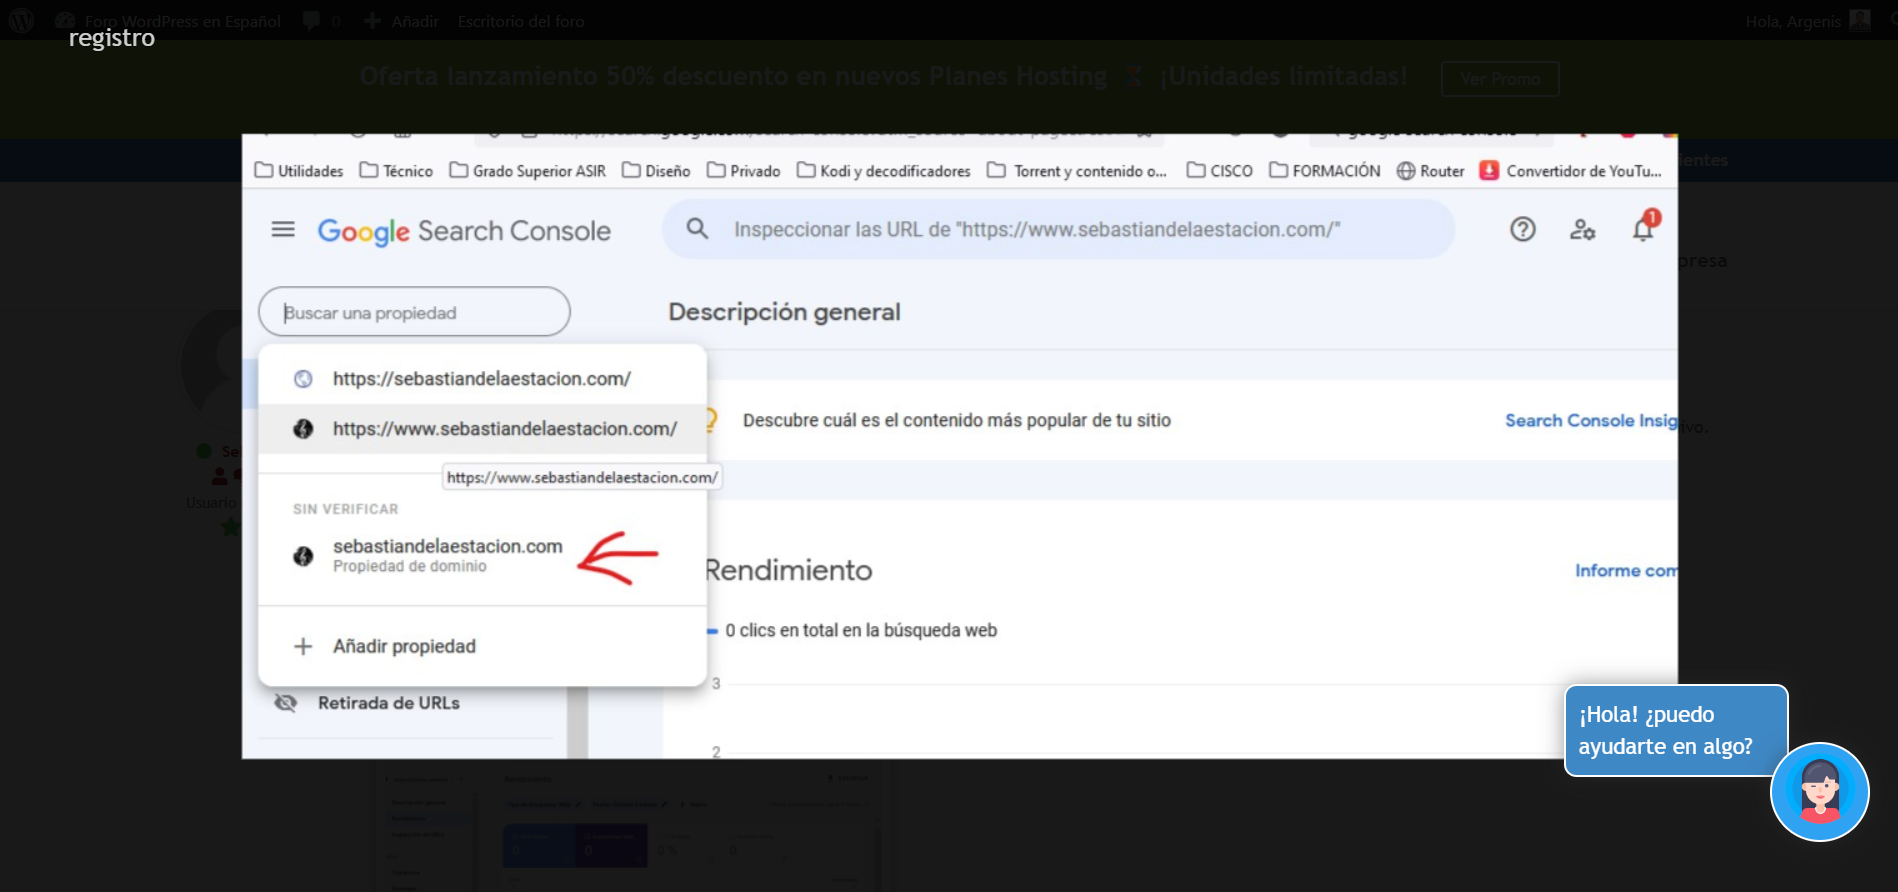Viewport: 1898px width, 892px height.
Task: Choose Añadir propiedad option
Action: 482,646
